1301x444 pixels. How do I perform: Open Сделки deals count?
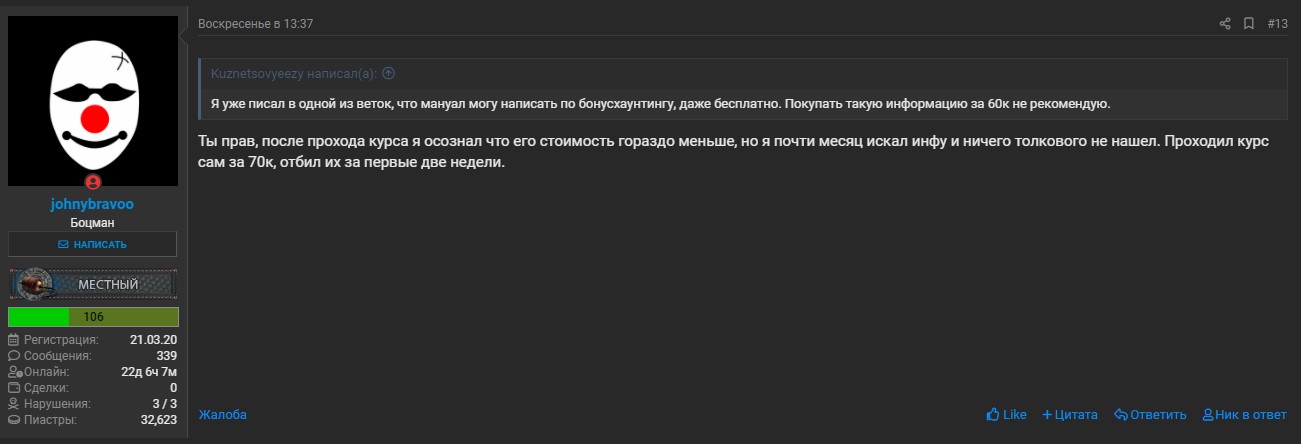point(173,388)
